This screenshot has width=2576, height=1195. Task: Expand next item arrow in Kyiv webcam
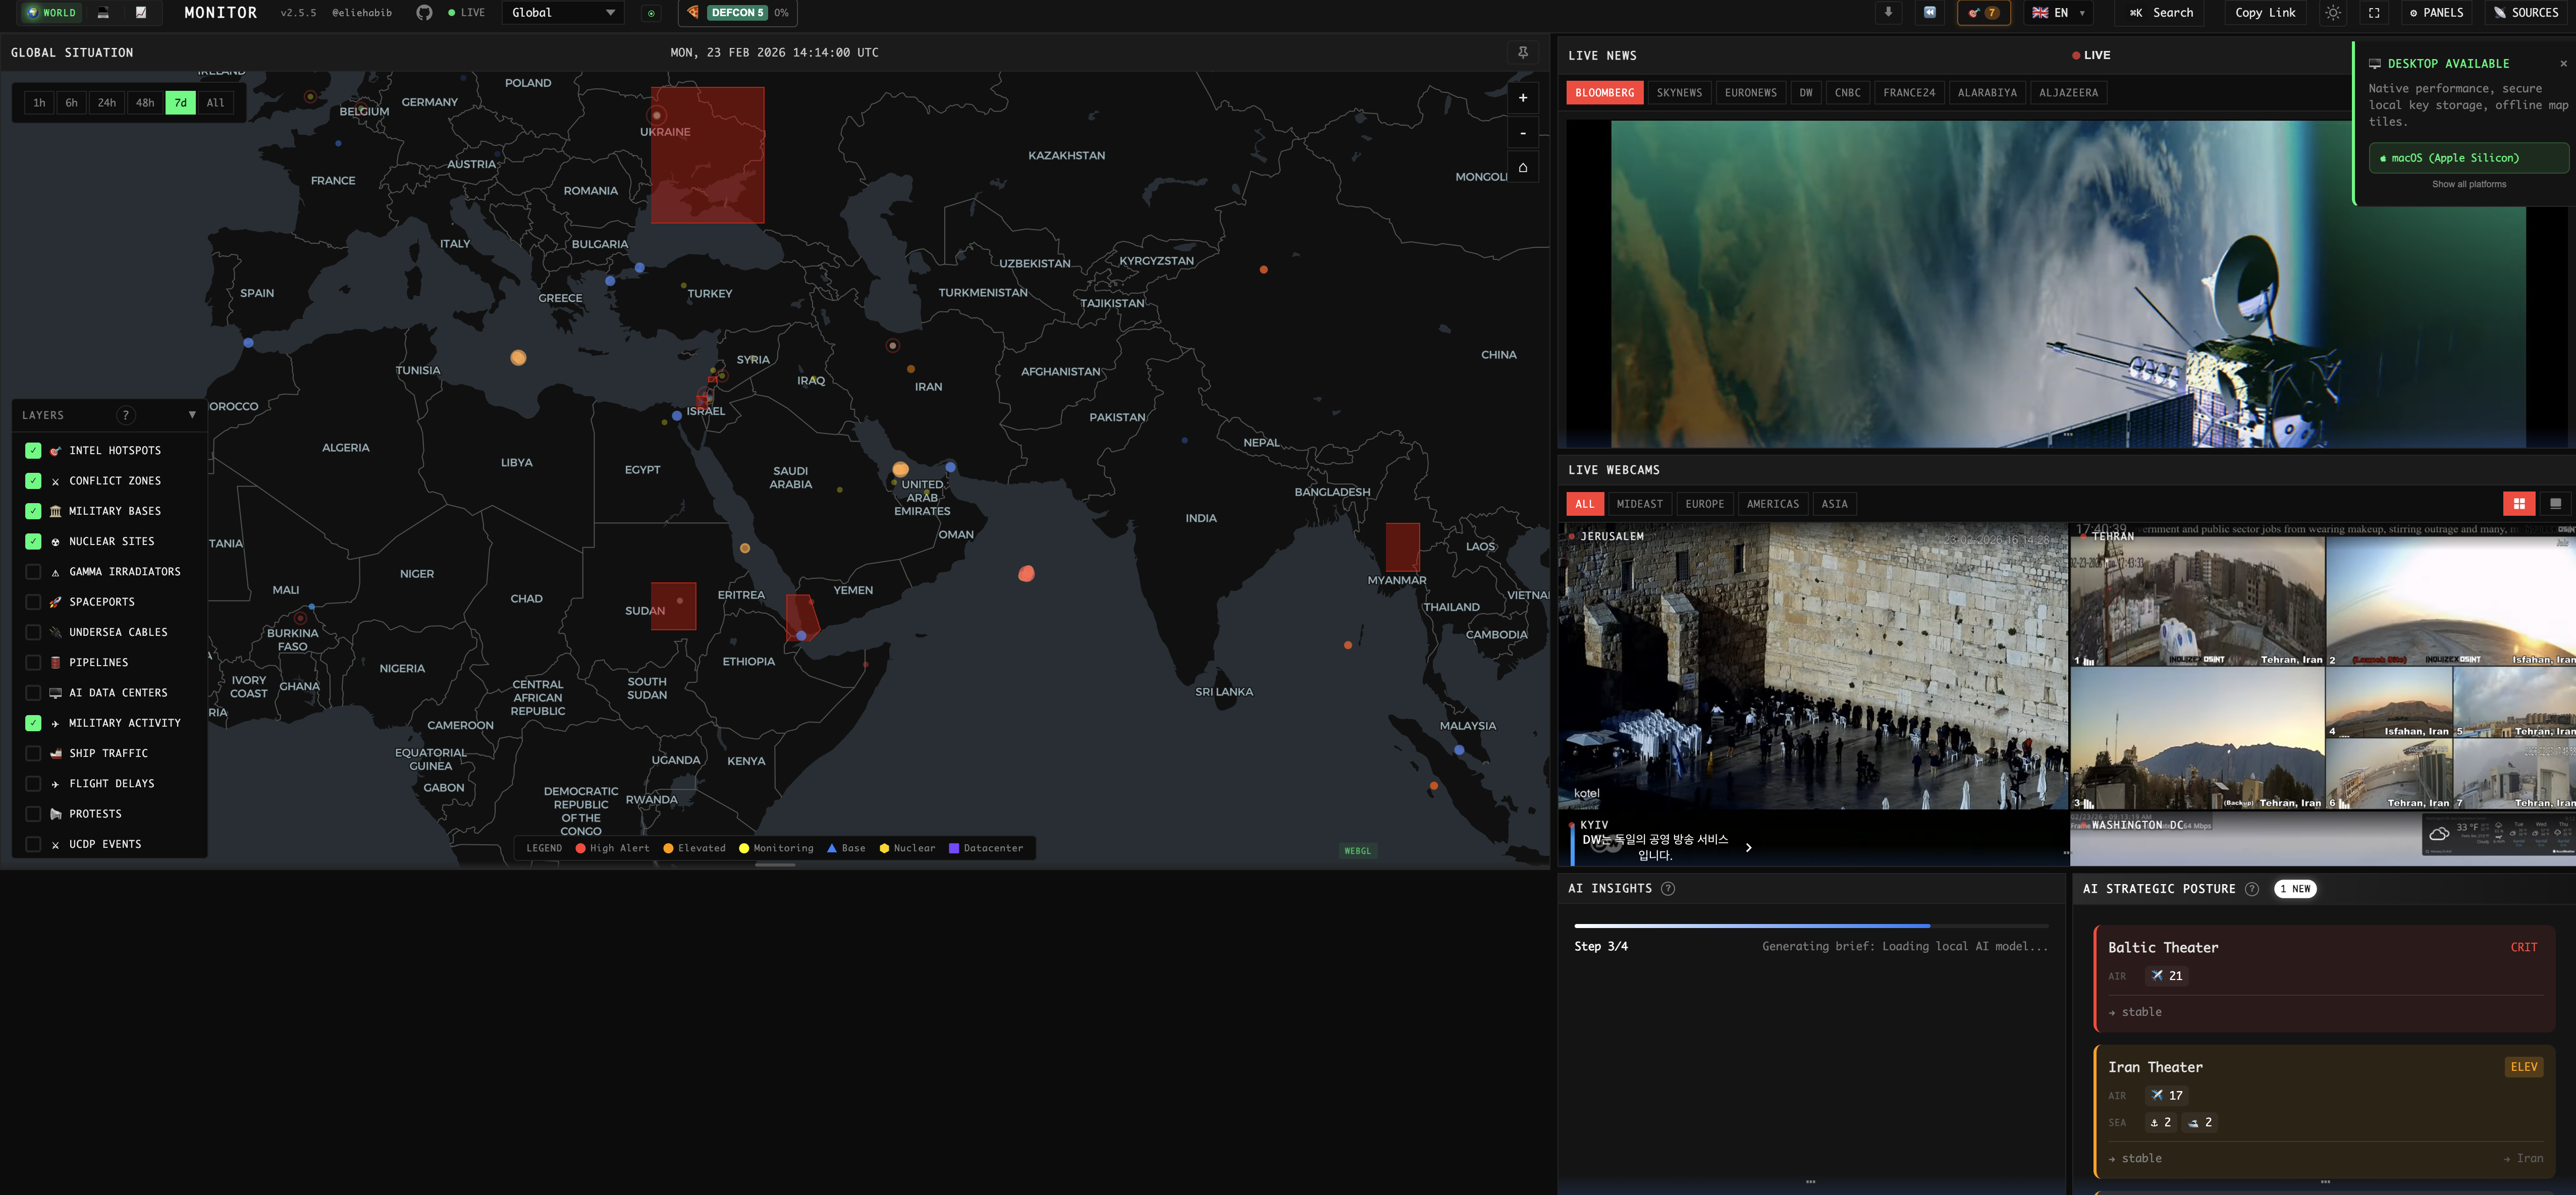coord(1748,848)
